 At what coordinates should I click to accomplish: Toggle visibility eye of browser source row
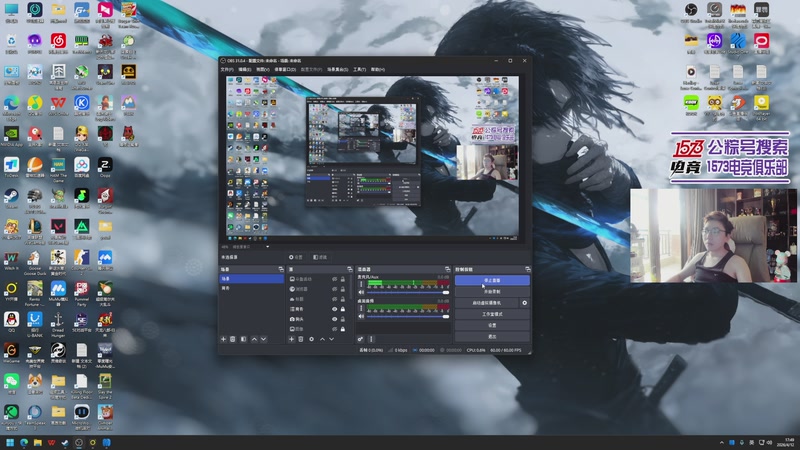[x=335, y=289]
